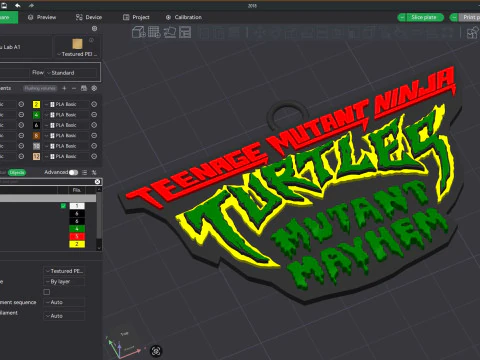This screenshot has width=480, height=360.
Task: Click the brown filament 8 color swatch
Action: tap(36, 136)
